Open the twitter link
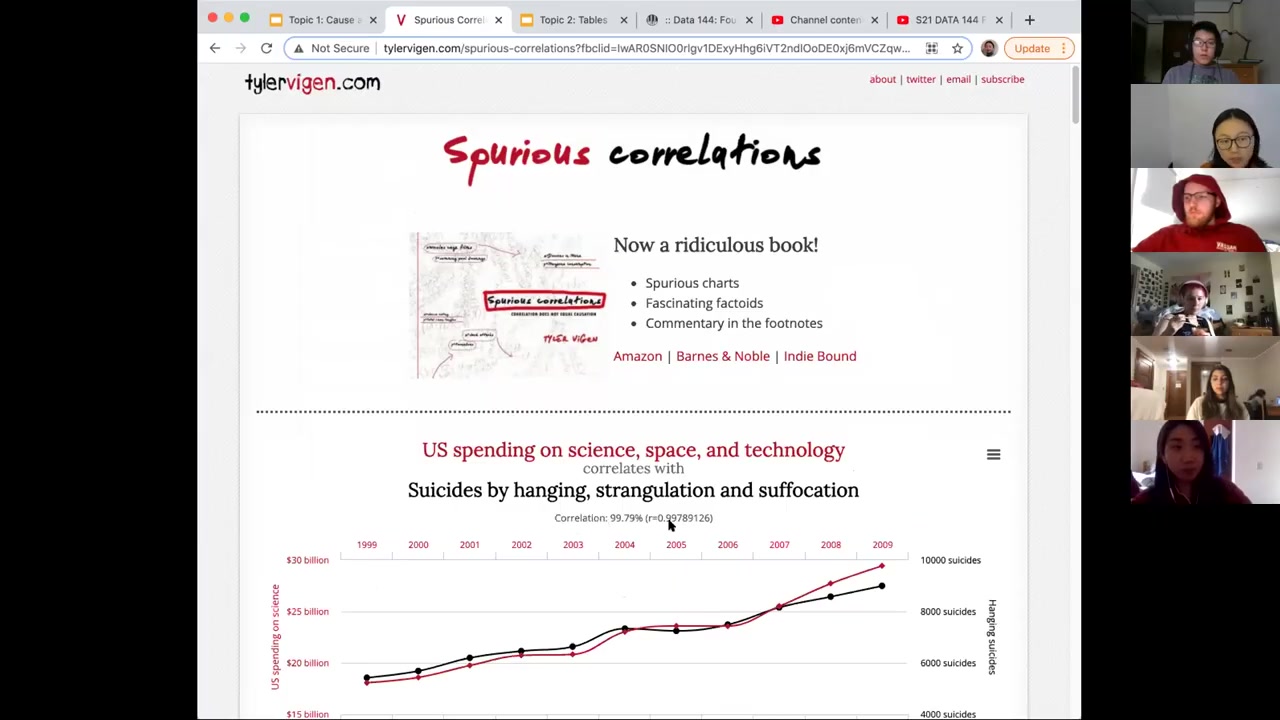 pyautogui.click(x=920, y=79)
